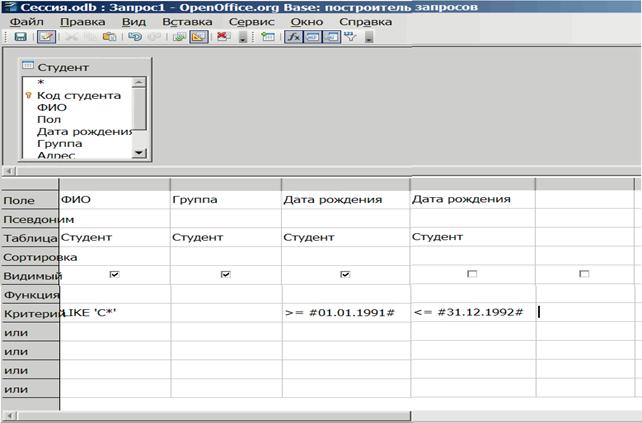Click the Поле row header
Image resolution: width=642 pixels, height=423 pixels.
click(x=30, y=200)
